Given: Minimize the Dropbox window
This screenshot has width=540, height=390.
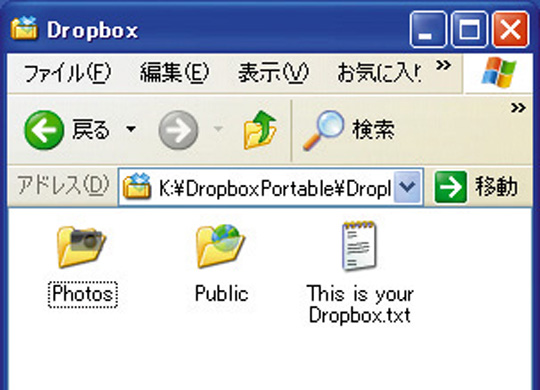Looking at the screenshot, I should [x=428, y=29].
